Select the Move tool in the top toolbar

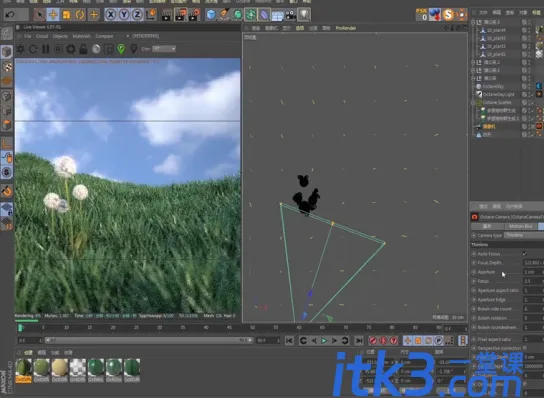(x=53, y=15)
